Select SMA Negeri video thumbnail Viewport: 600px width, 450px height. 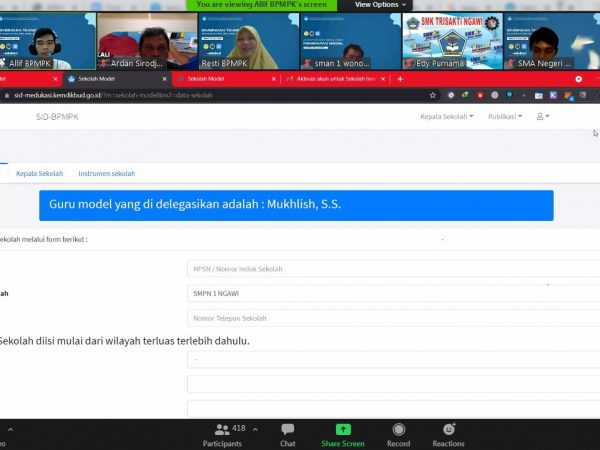pos(552,41)
